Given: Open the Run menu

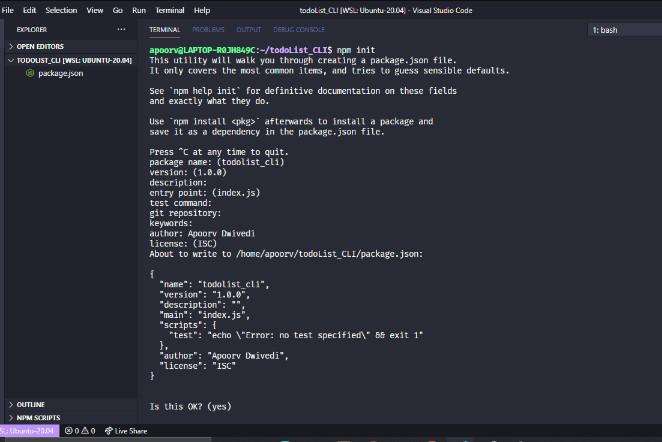Looking at the screenshot, I should 139,11.
